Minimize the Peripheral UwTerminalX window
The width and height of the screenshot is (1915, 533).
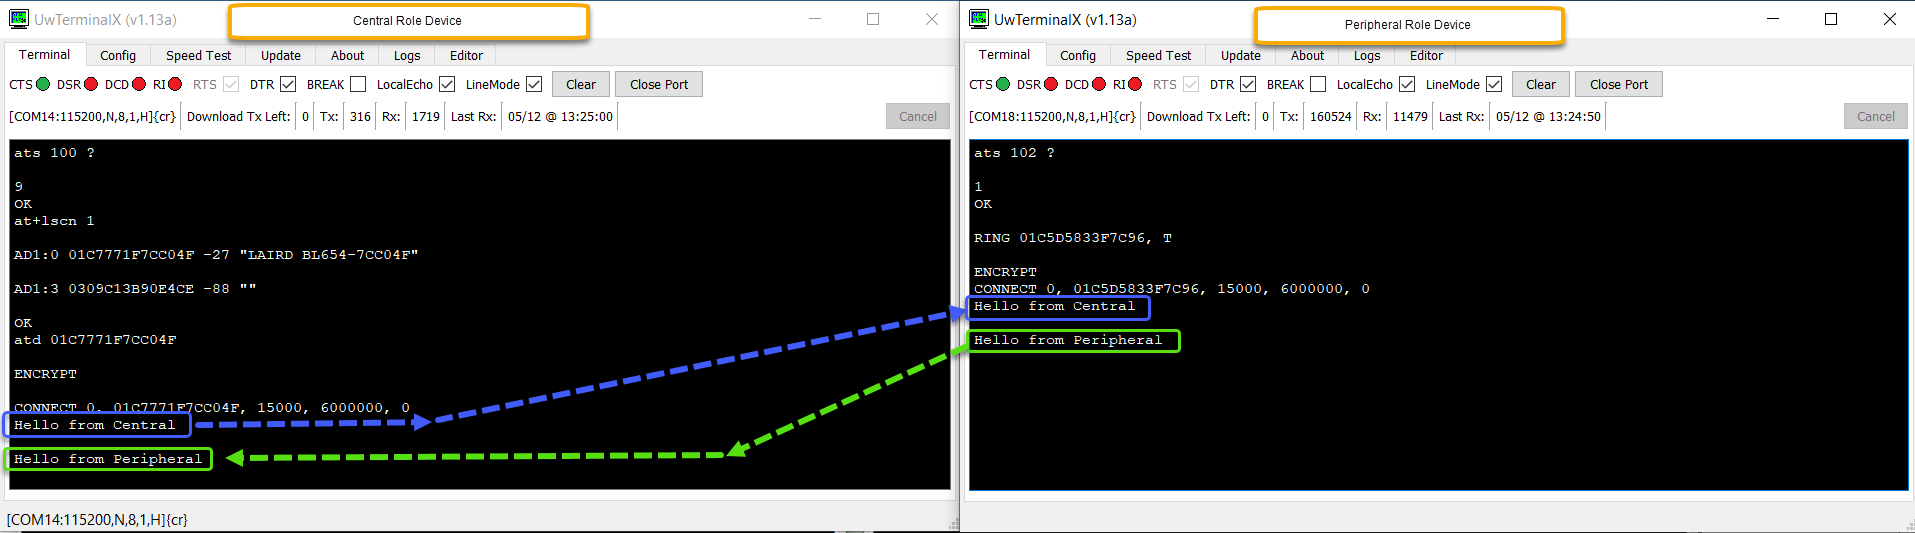[x=1773, y=19]
